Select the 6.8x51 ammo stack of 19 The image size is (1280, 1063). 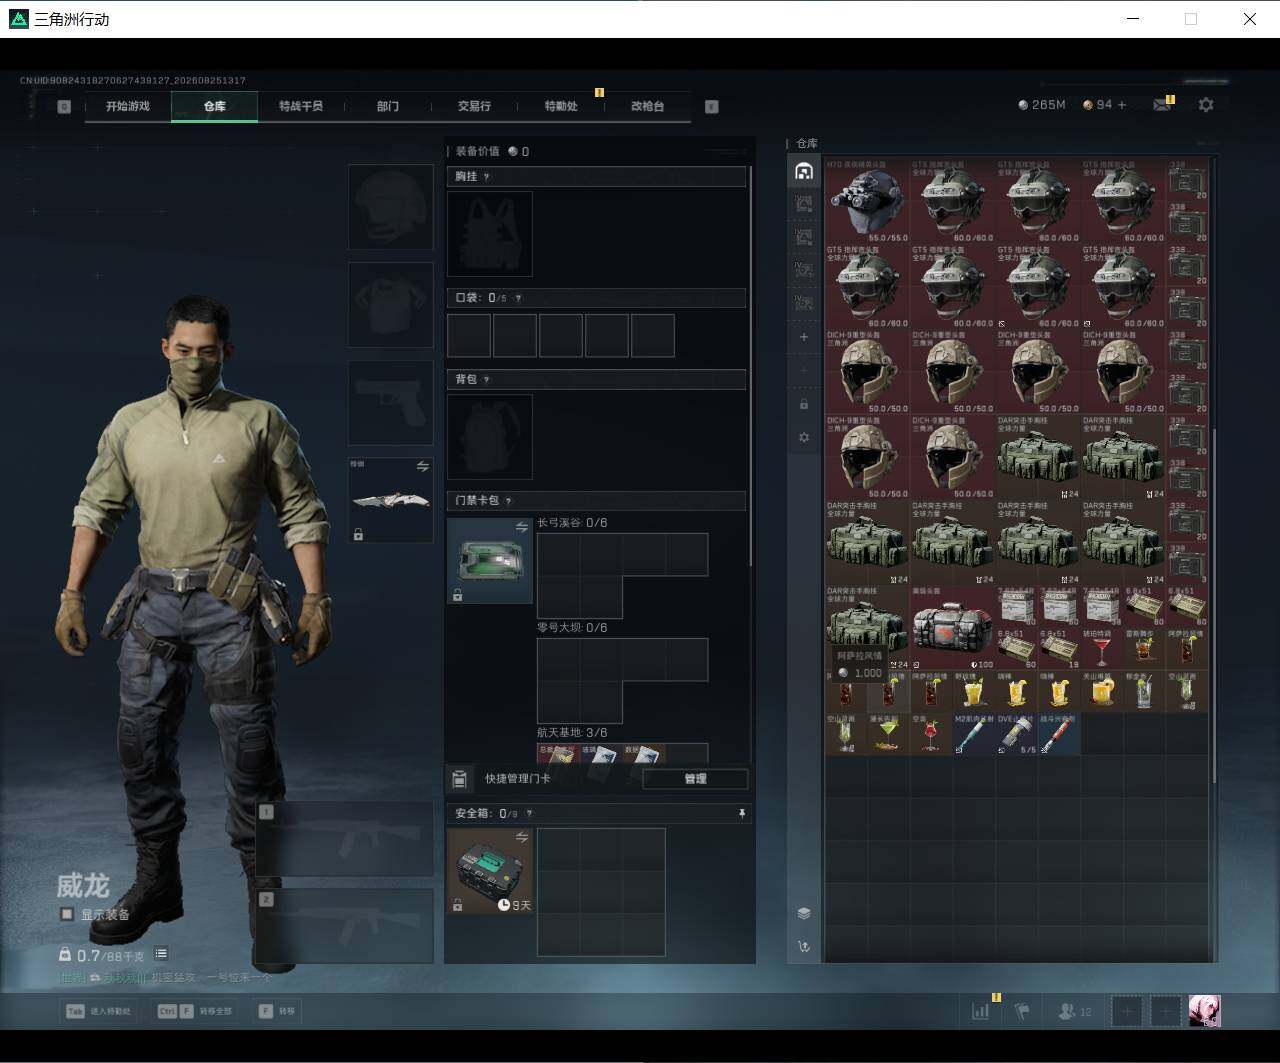(x=1059, y=649)
